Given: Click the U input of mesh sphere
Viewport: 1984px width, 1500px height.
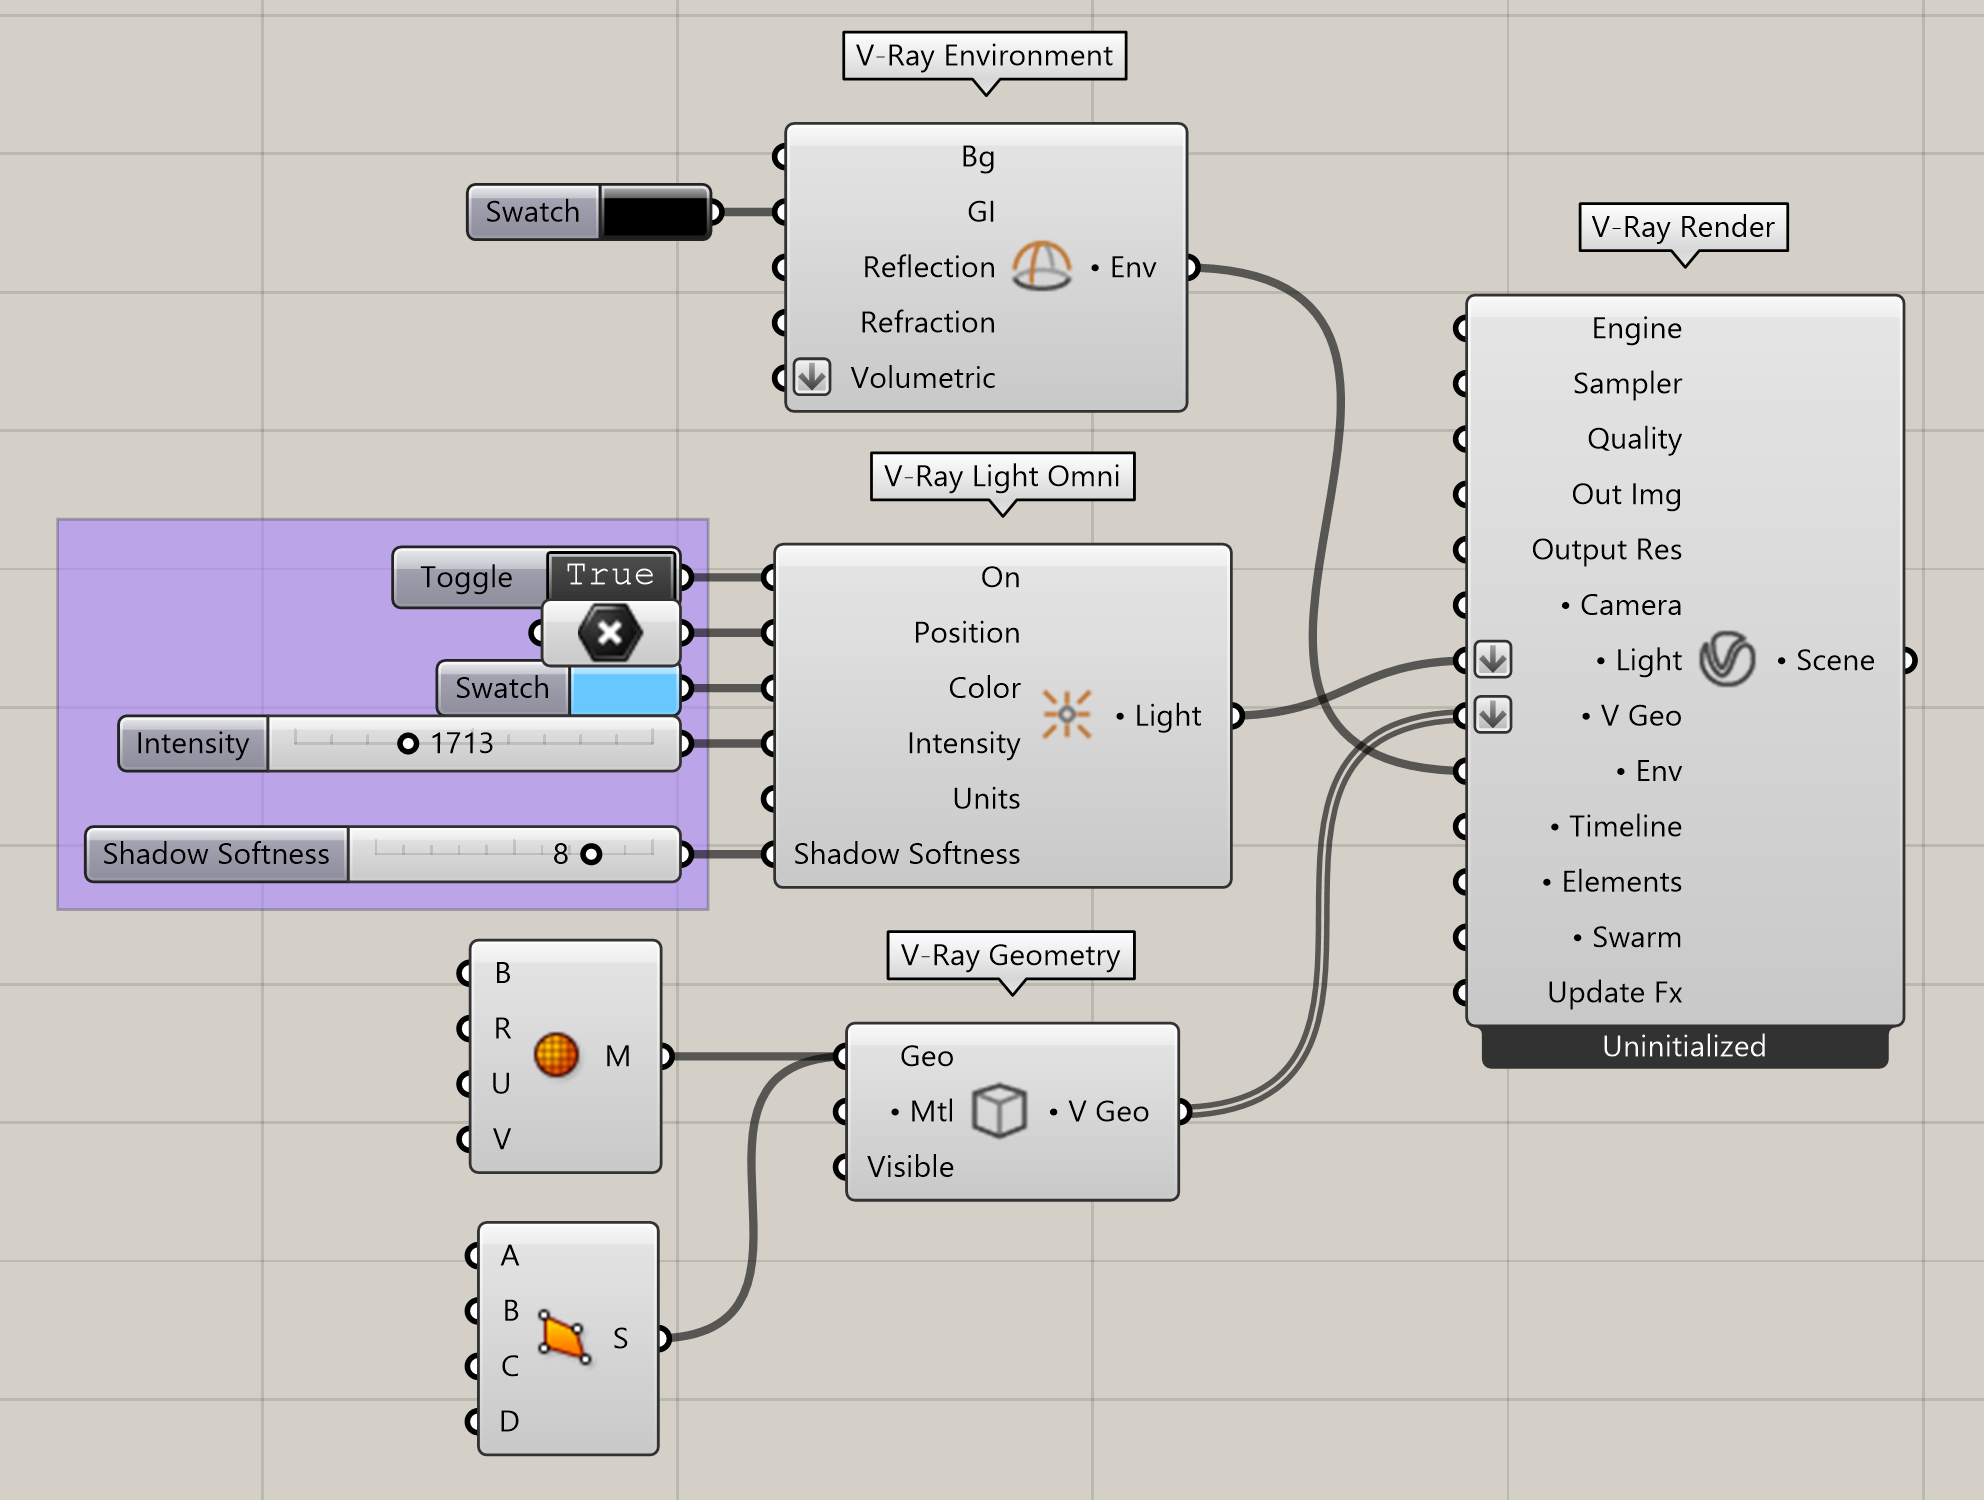Looking at the screenshot, I should point(501,1084).
